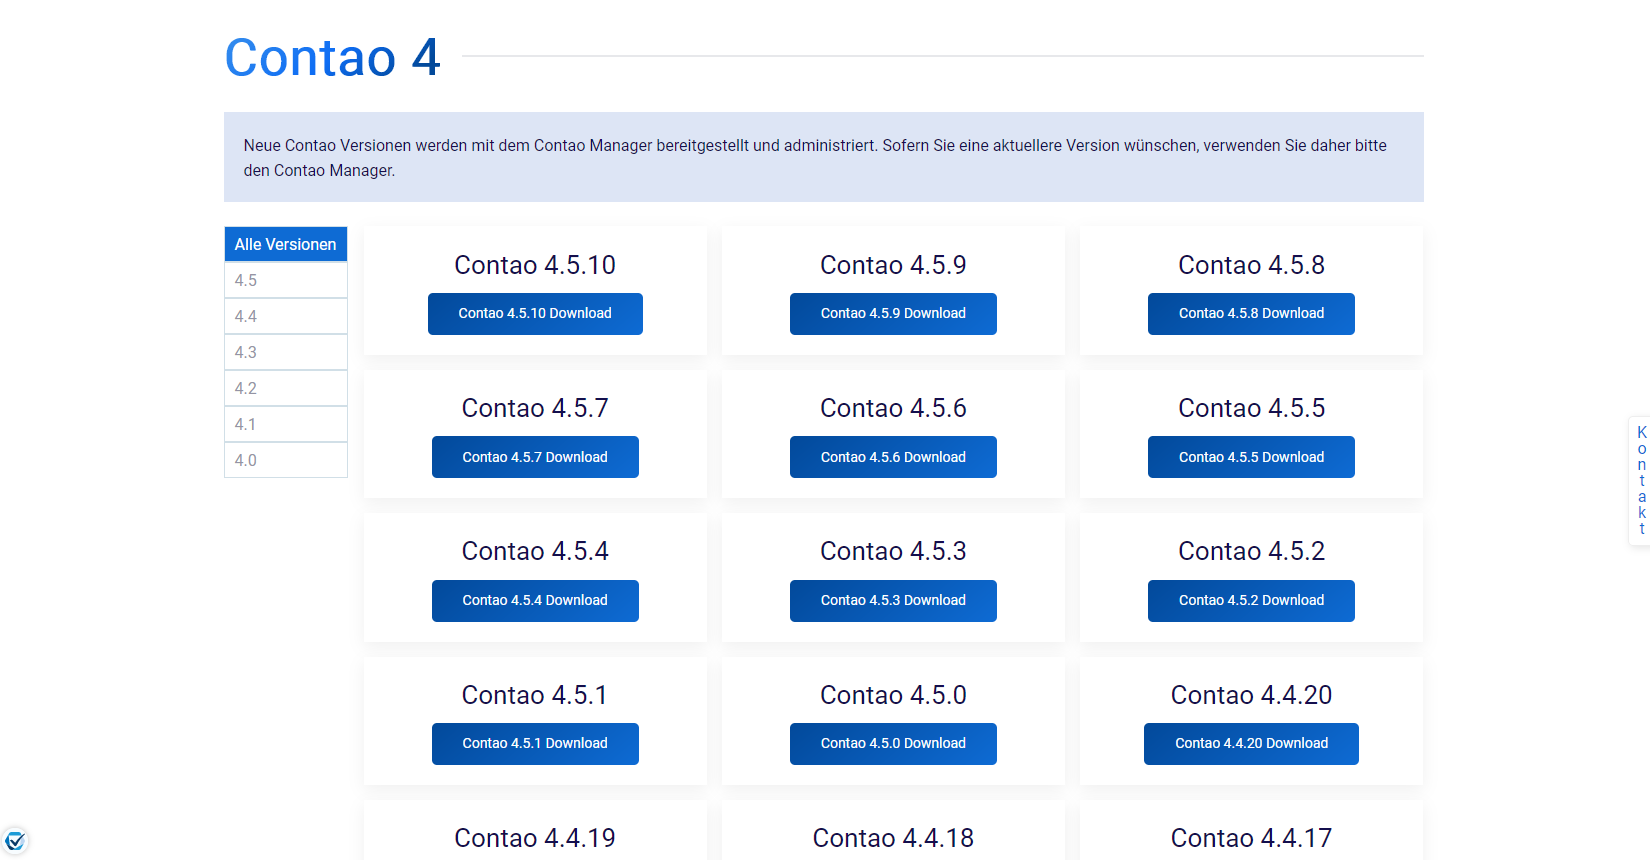Screen dimensions: 1650x860
Task: Download Contao 4.5.3
Action: (x=893, y=601)
